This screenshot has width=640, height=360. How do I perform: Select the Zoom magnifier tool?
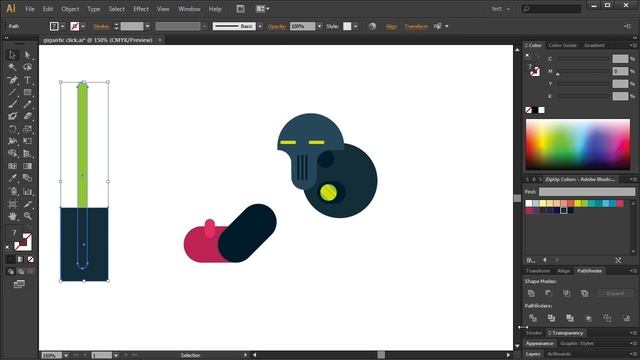pyautogui.click(x=27, y=216)
